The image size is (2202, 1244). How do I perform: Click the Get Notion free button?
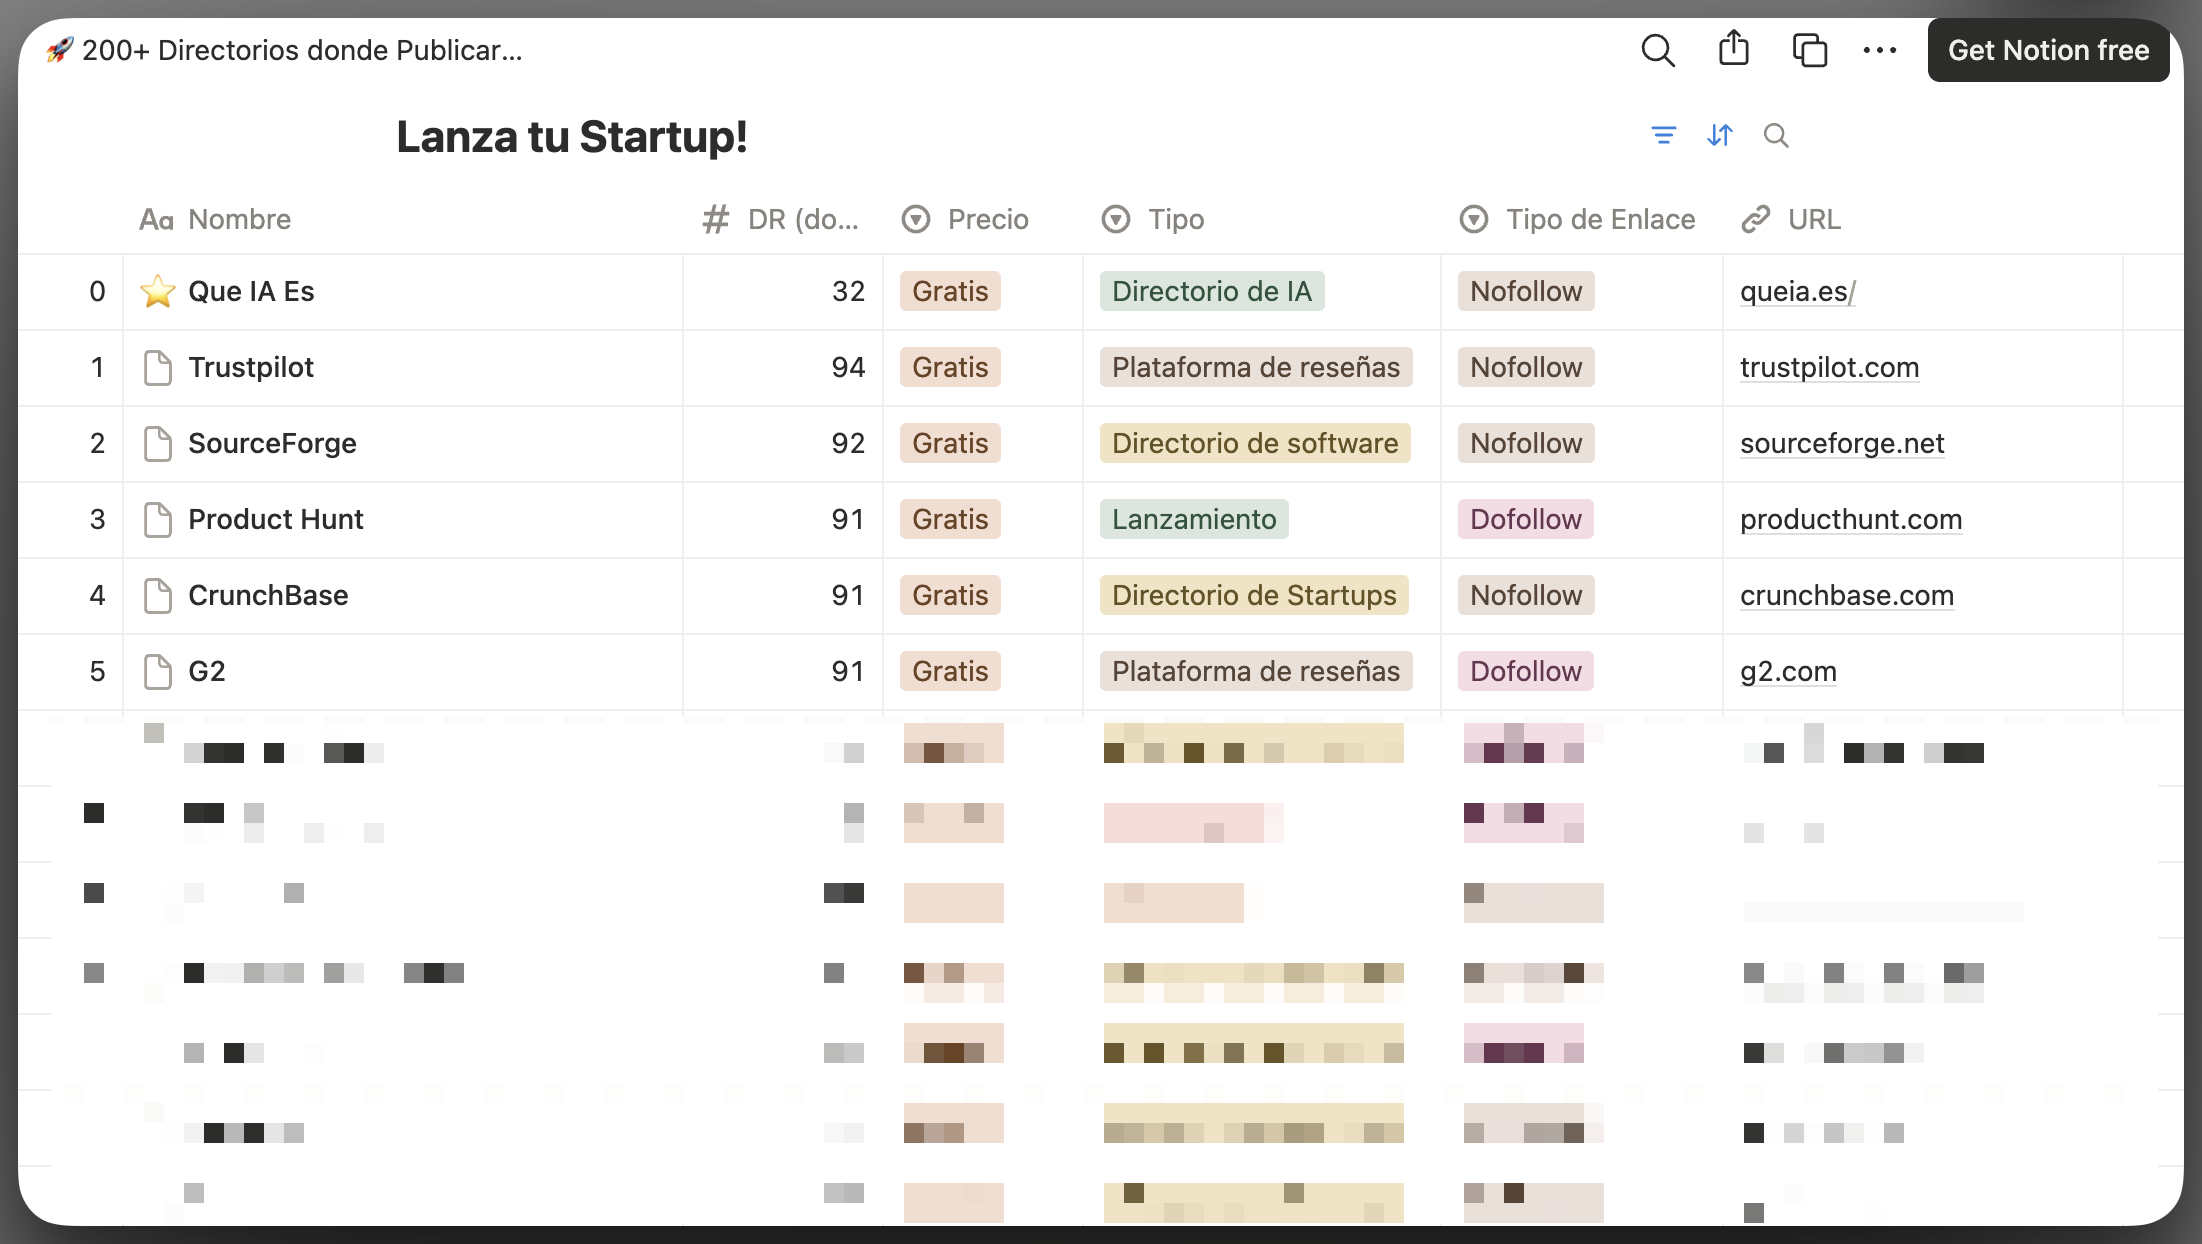click(2048, 50)
